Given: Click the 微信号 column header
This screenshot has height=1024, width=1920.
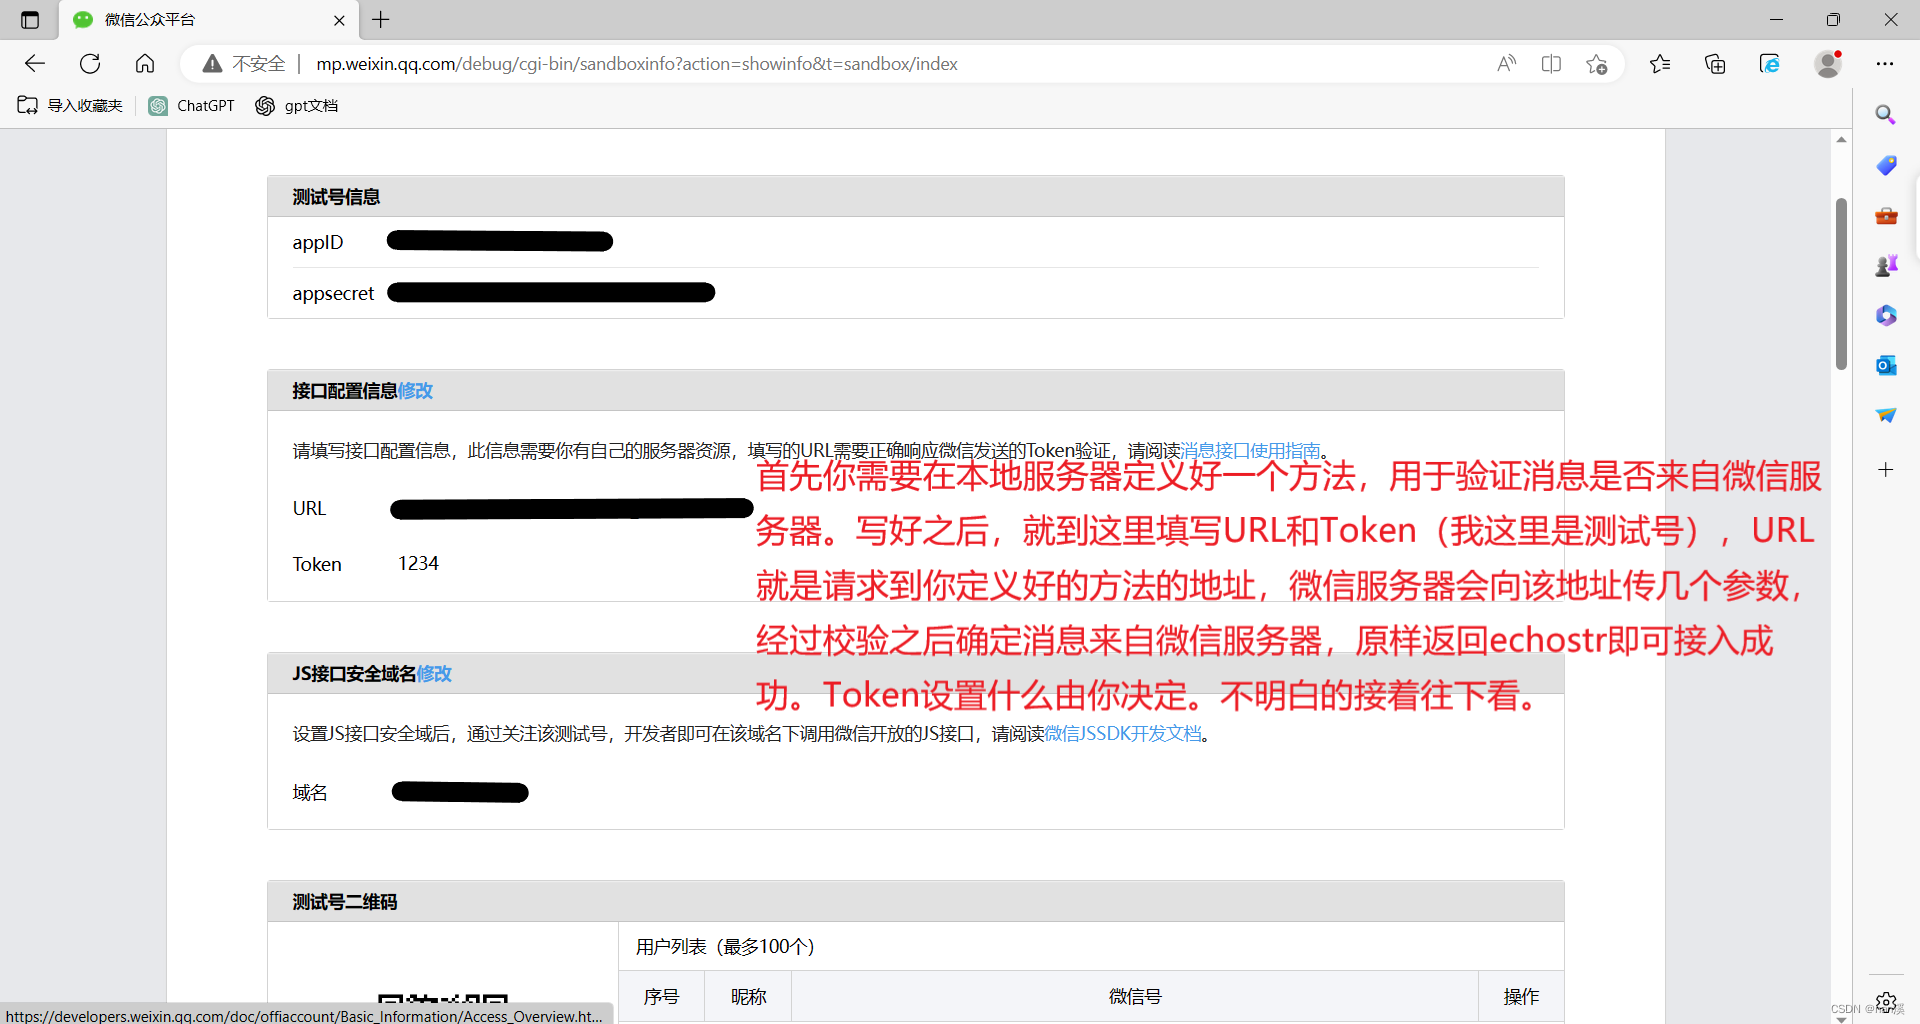Looking at the screenshot, I should [1135, 997].
